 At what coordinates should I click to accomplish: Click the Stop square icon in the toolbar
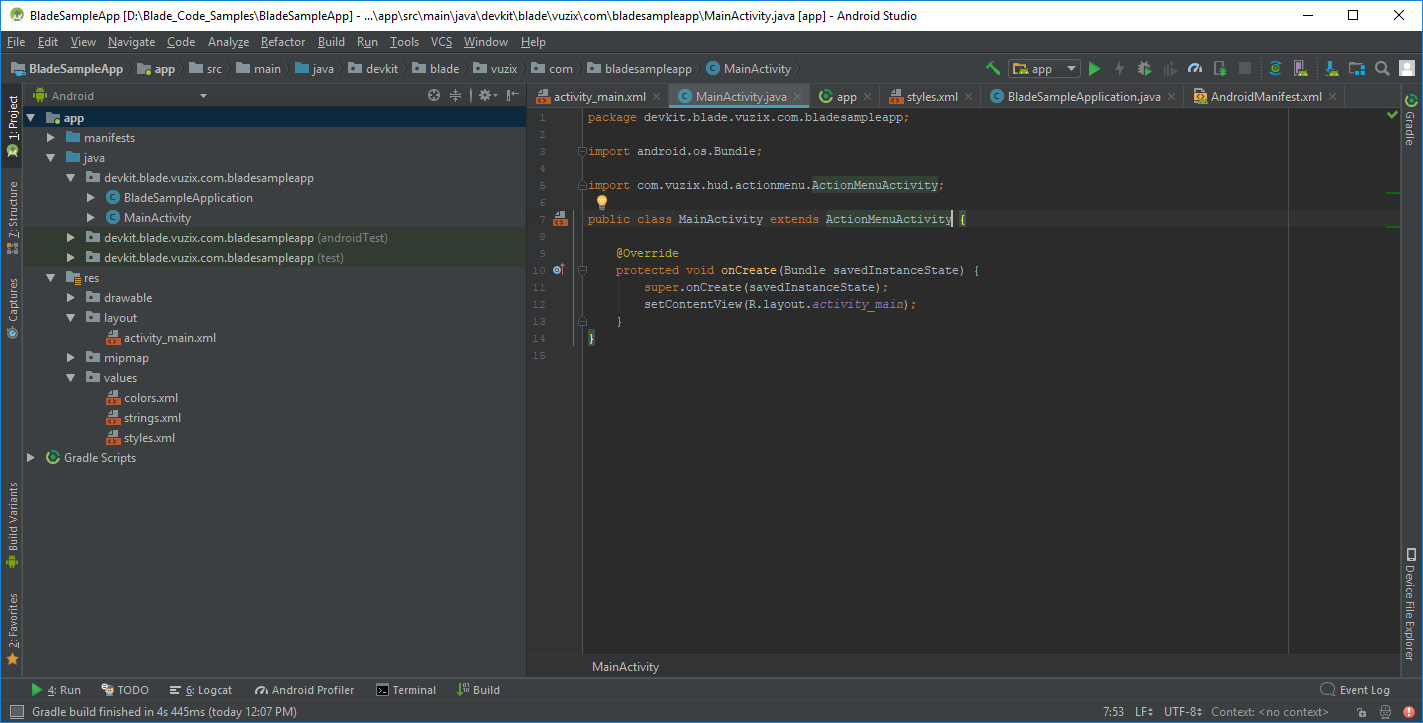(x=1245, y=69)
